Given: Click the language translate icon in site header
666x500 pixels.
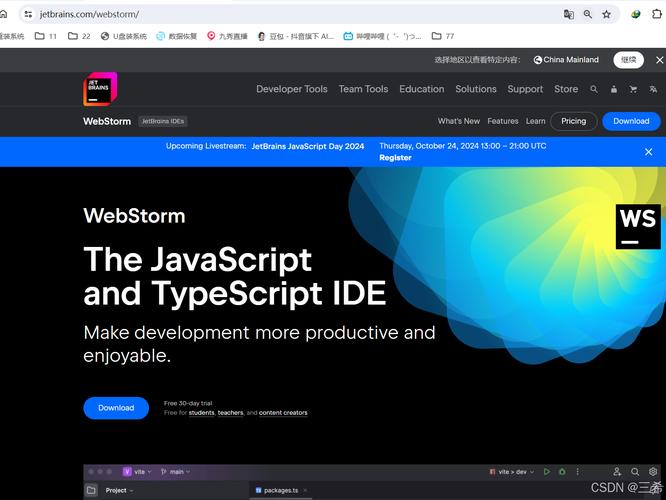Looking at the screenshot, I should point(653,89).
